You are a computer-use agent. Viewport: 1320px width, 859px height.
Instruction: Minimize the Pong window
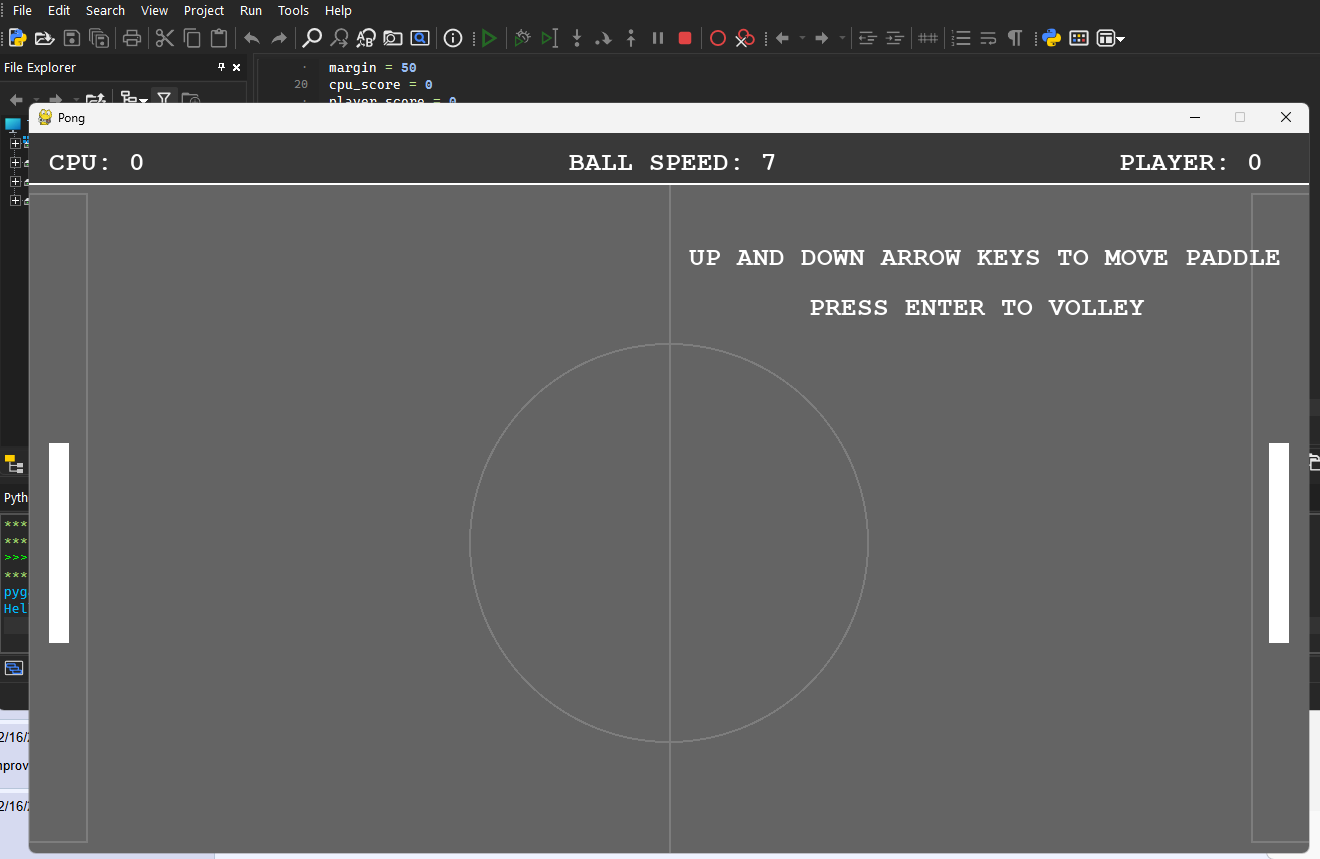[x=1194, y=117]
